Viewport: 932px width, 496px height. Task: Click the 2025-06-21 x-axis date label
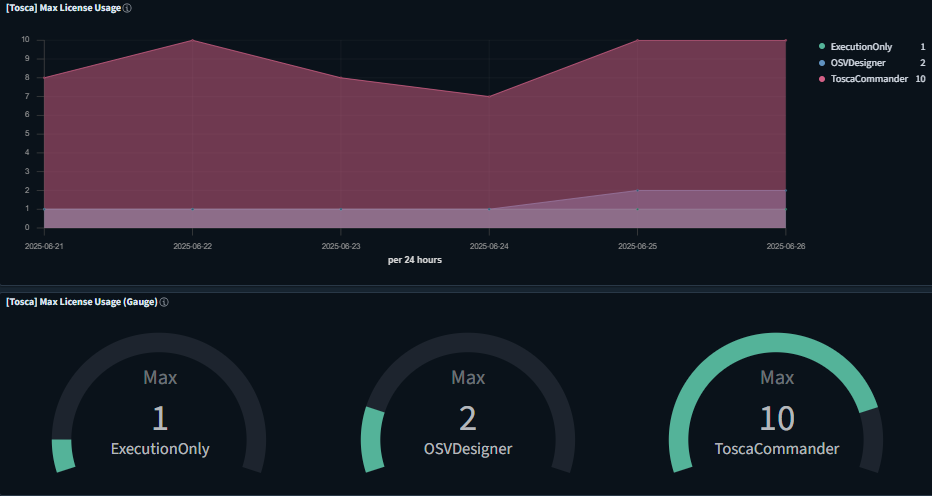pyautogui.click(x=45, y=245)
